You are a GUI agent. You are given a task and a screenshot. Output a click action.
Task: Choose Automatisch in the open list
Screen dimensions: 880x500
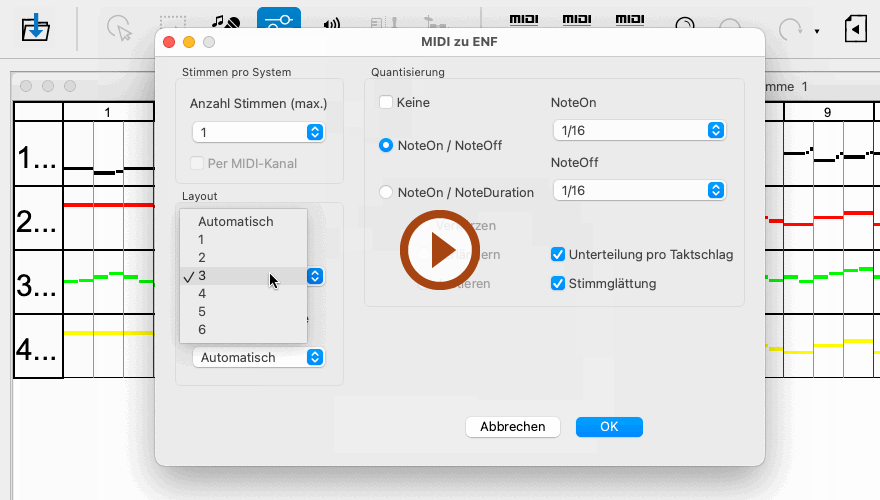(236, 221)
